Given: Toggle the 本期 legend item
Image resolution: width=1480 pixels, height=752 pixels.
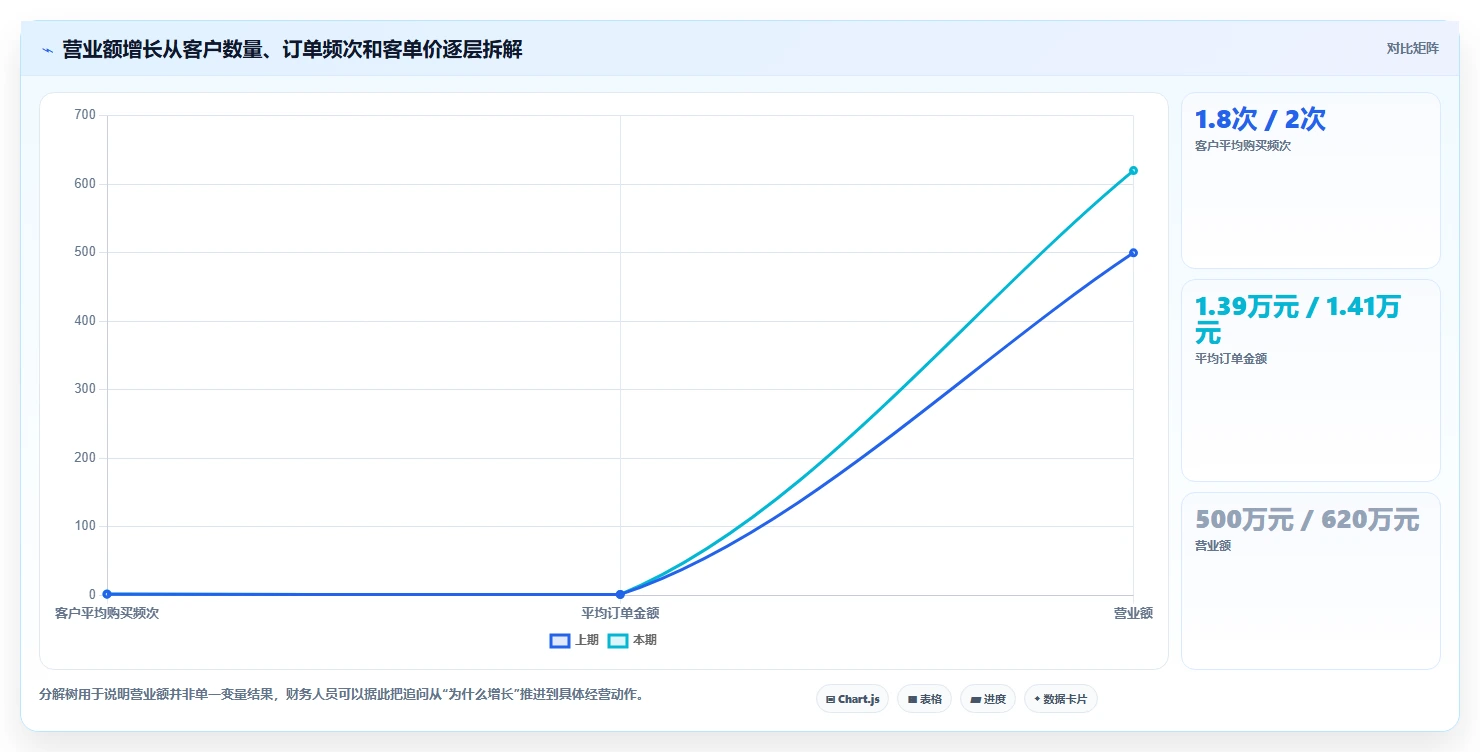Looking at the screenshot, I should pyautogui.click(x=633, y=640).
